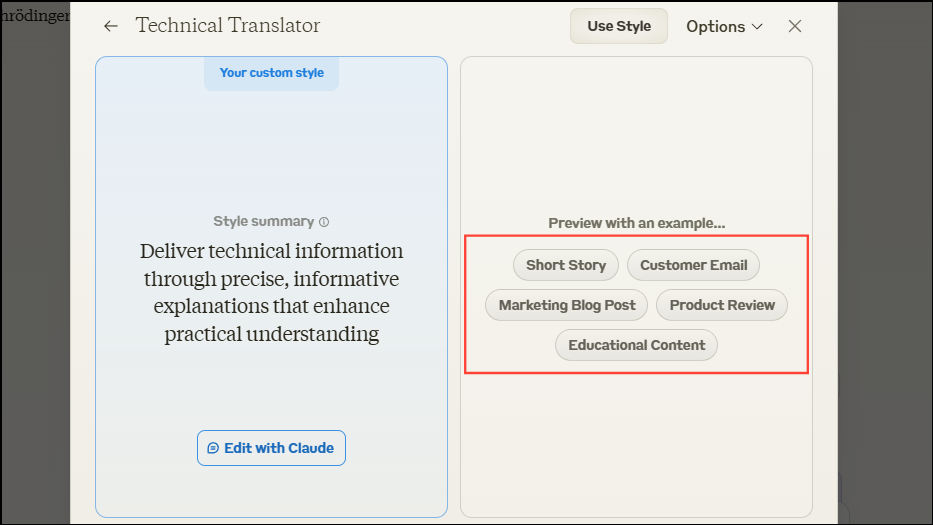Select the Short Story example chip
Image resolution: width=933 pixels, height=525 pixels.
[x=566, y=265]
